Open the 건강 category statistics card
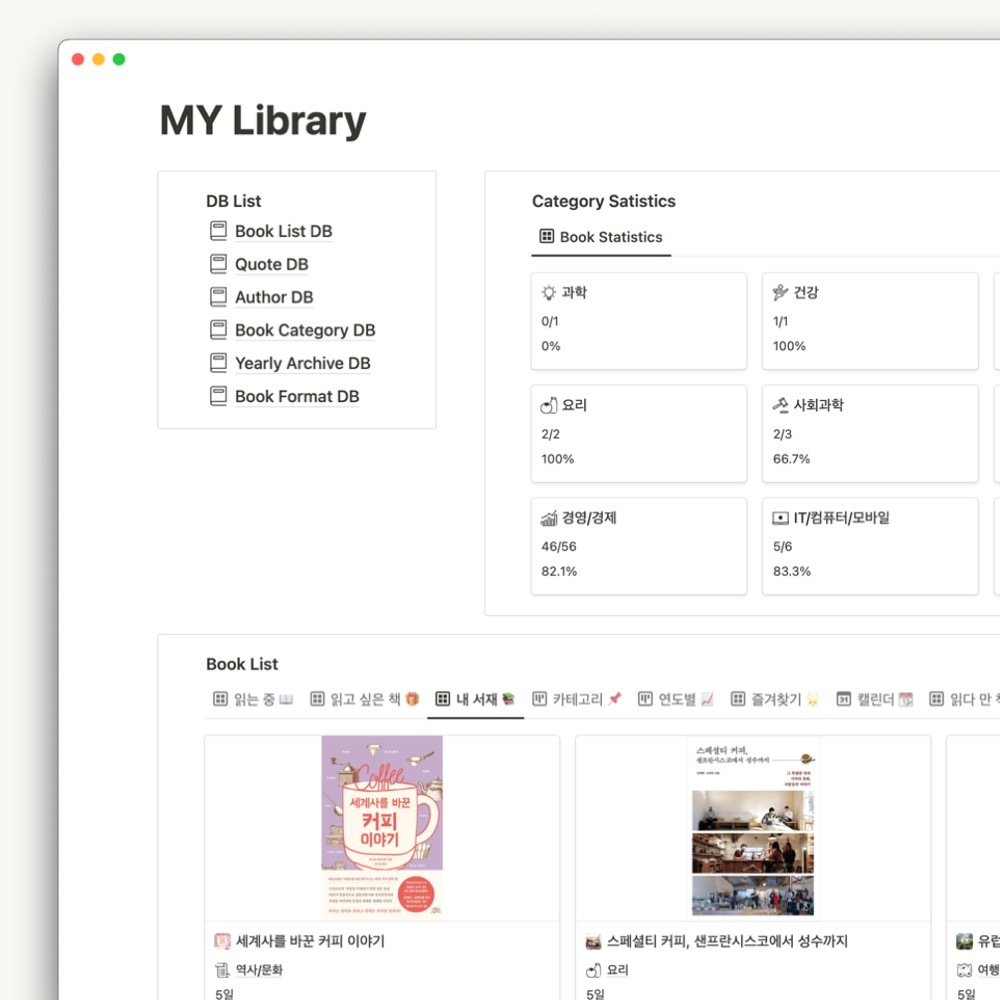The image size is (1000, 1000). pos(870,321)
